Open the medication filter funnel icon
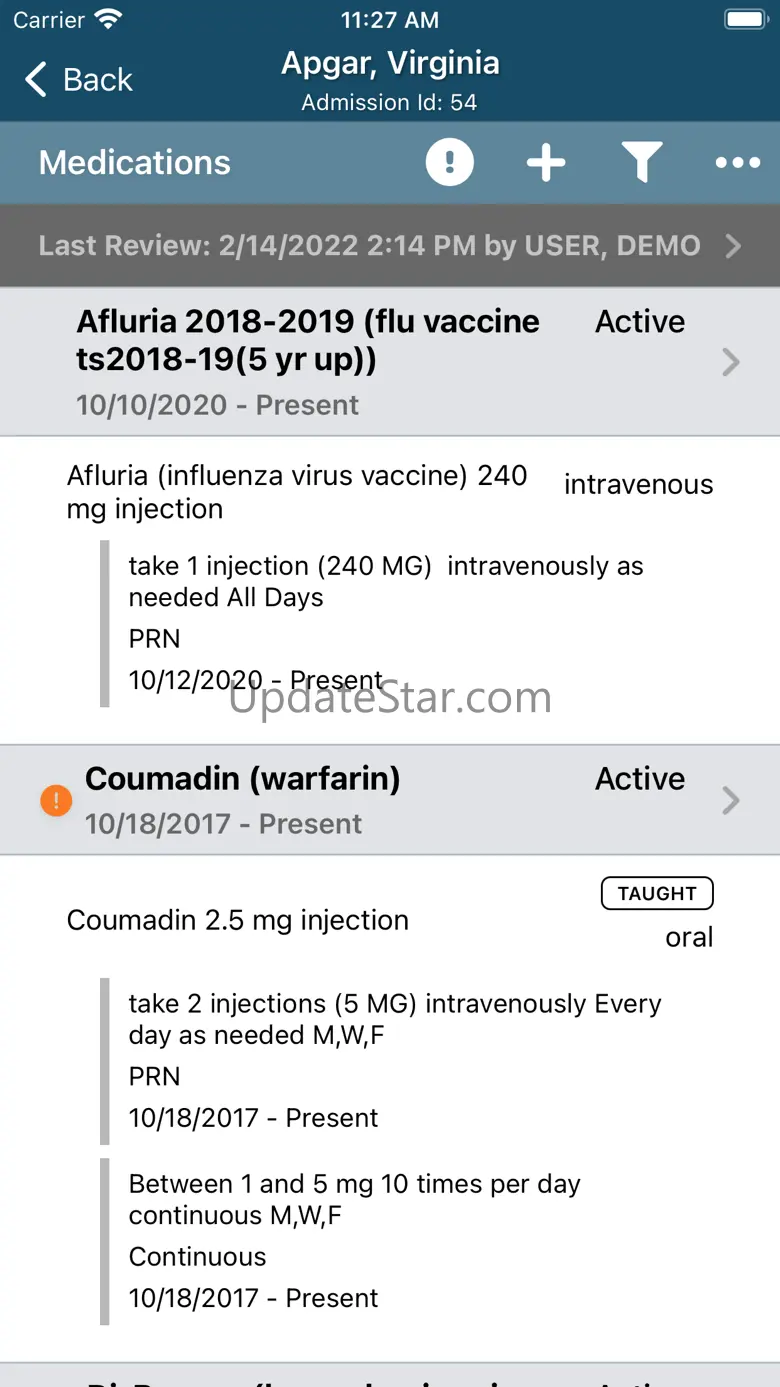 pos(641,162)
